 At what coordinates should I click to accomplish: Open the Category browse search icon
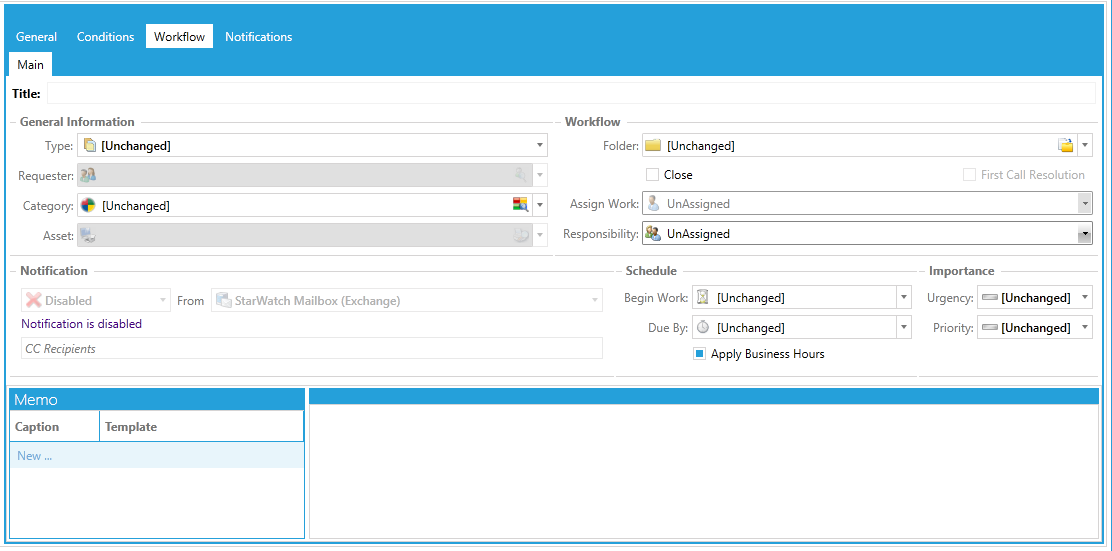click(521, 206)
